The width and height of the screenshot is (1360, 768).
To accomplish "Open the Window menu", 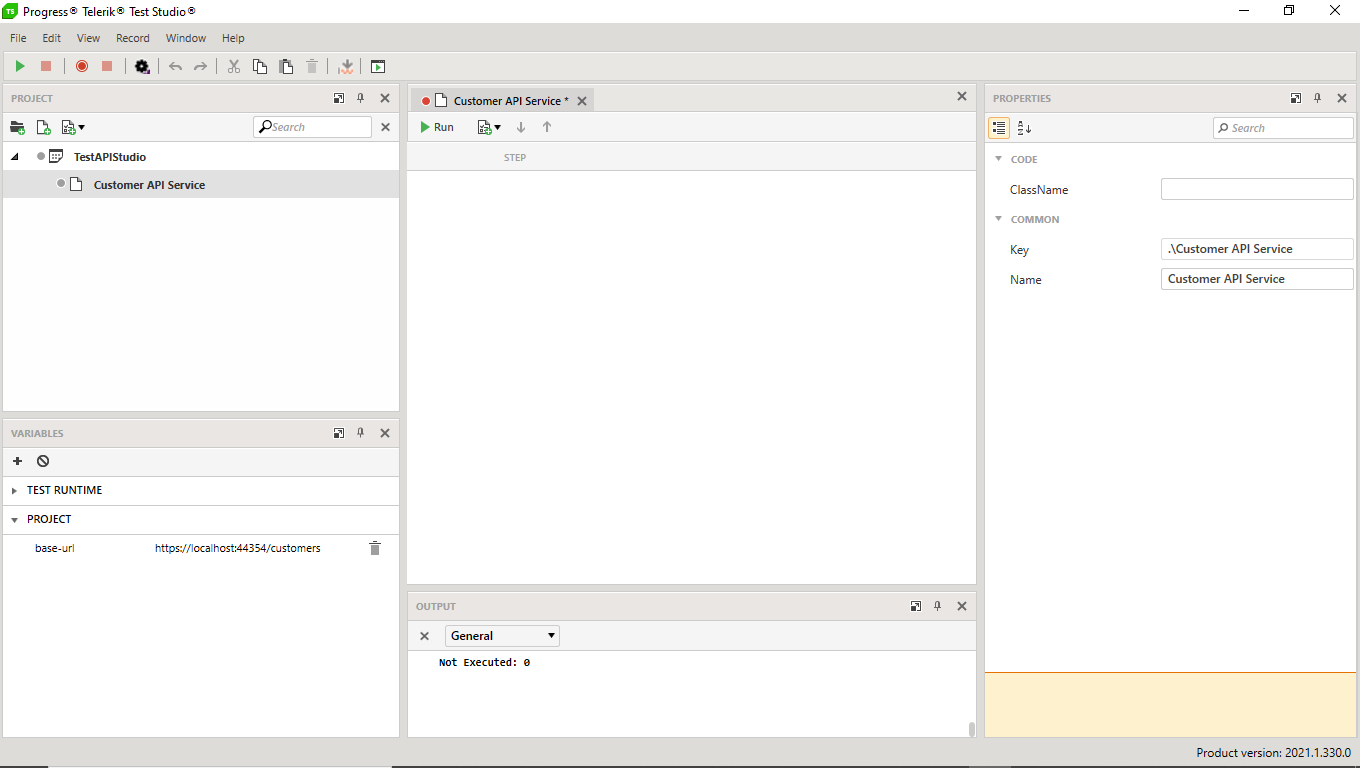I will [x=186, y=38].
